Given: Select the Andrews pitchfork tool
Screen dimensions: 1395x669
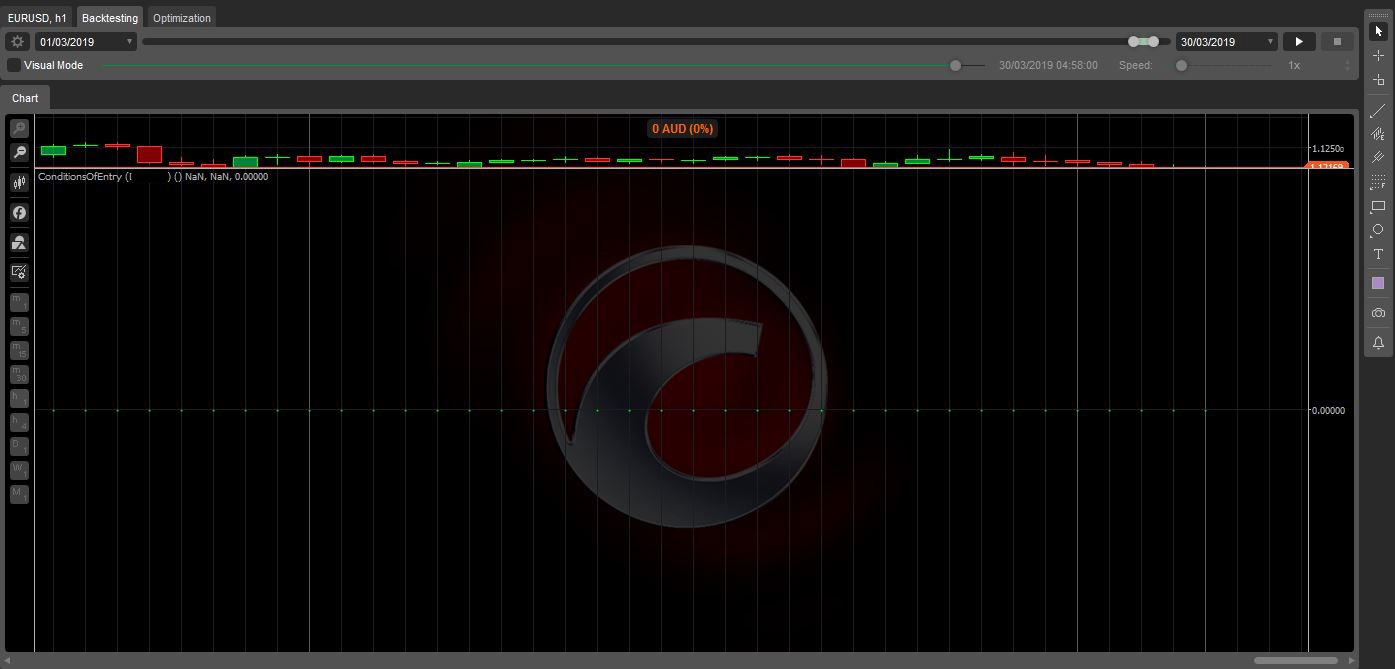Looking at the screenshot, I should 1378,134.
